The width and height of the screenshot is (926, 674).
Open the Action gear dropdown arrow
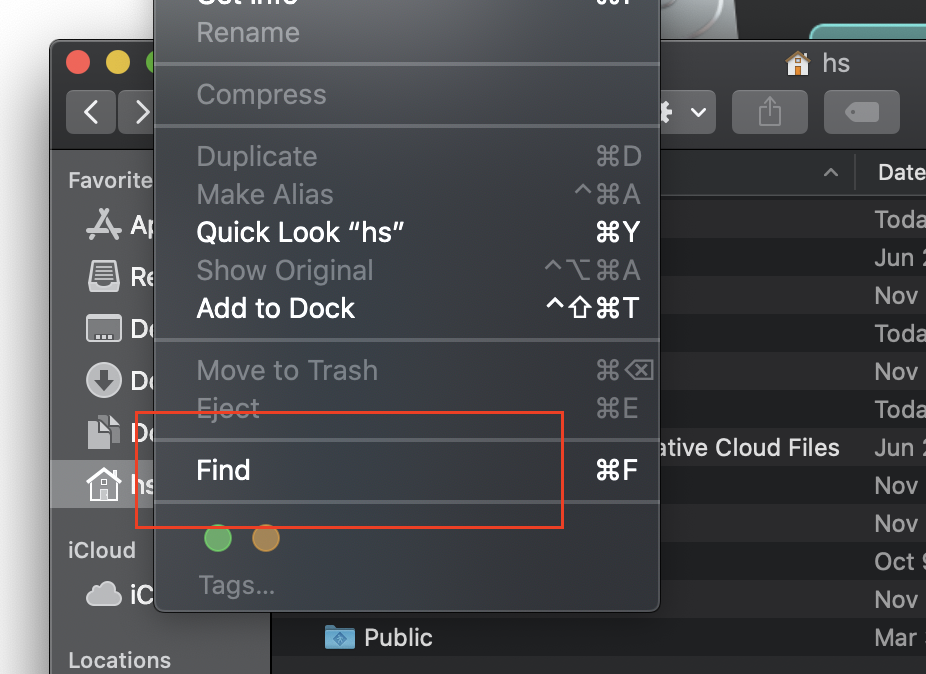pyautogui.click(x=697, y=112)
